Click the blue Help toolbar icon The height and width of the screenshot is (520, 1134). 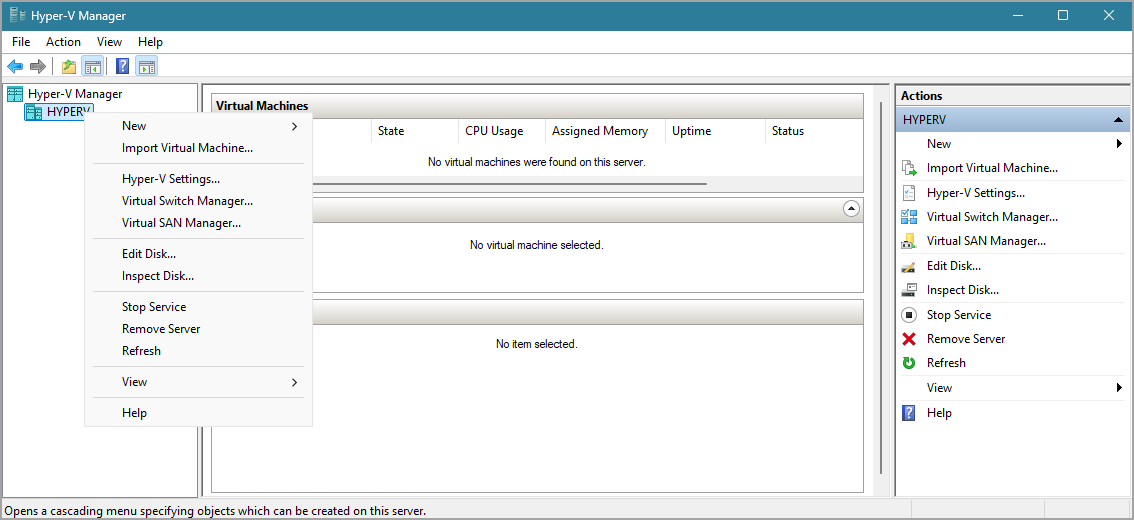[123, 67]
